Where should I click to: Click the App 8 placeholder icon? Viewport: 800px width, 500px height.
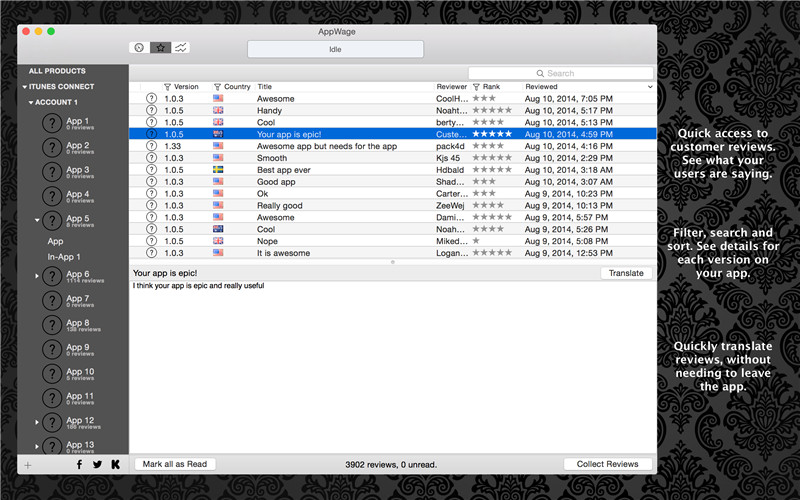52,324
